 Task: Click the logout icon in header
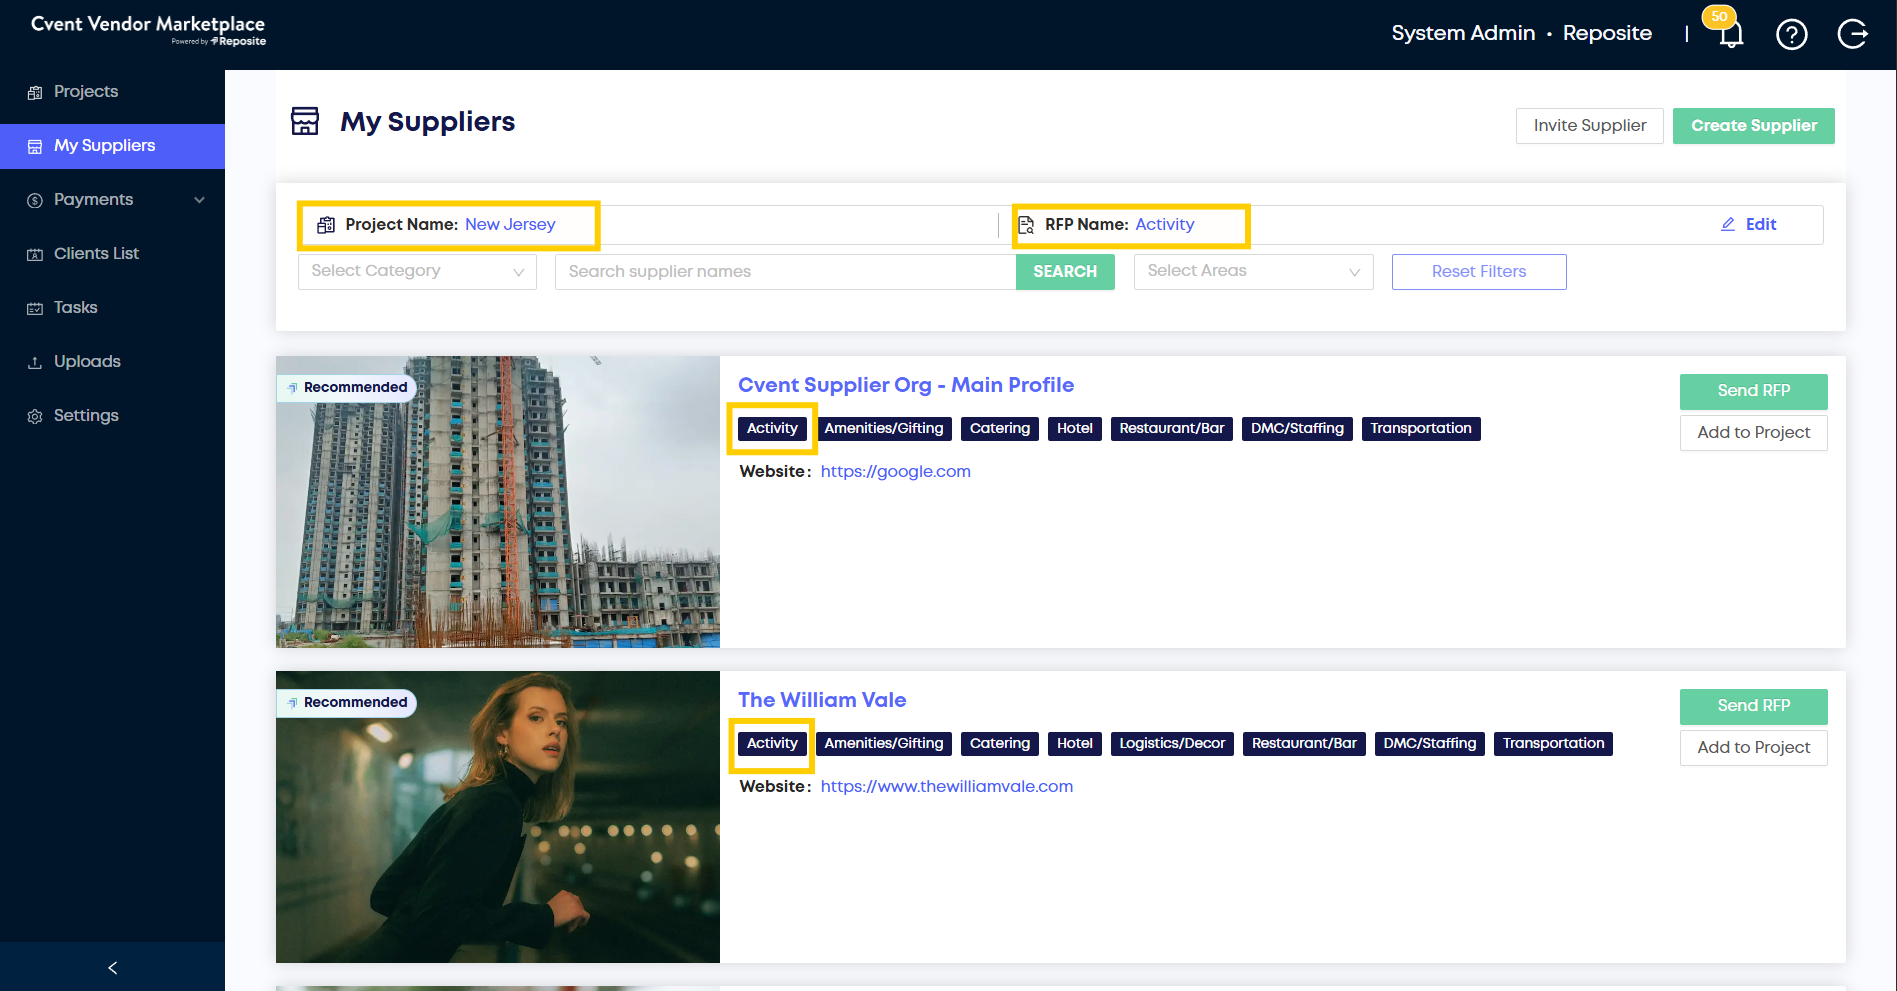(1852, 35)
